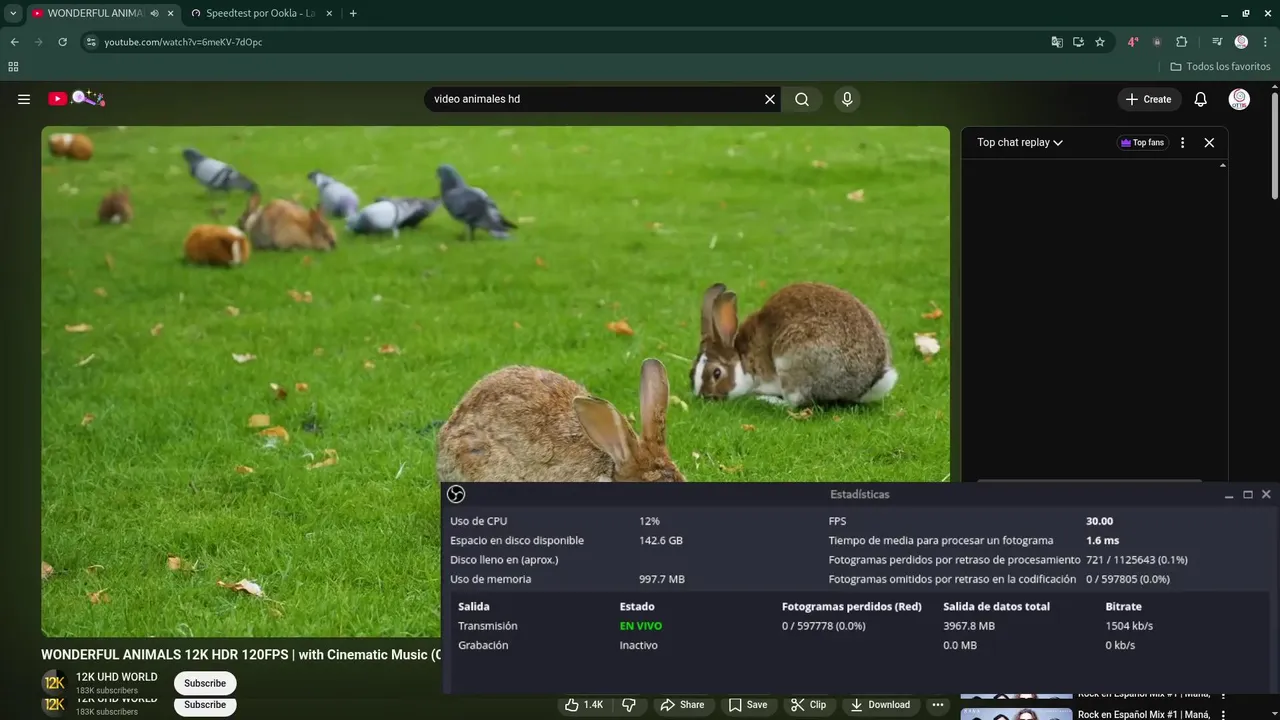Close the WONDERFUL ANIMALS tab
This screenshot has width=1280, height=720.
pyautogui.click(x=171, y=13)
